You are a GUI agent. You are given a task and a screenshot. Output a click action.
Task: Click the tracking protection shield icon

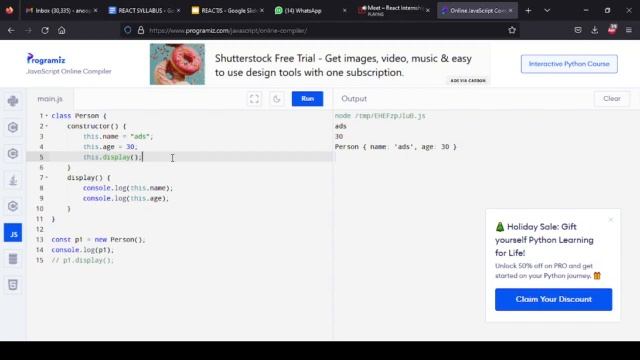[x=128, y=30]
